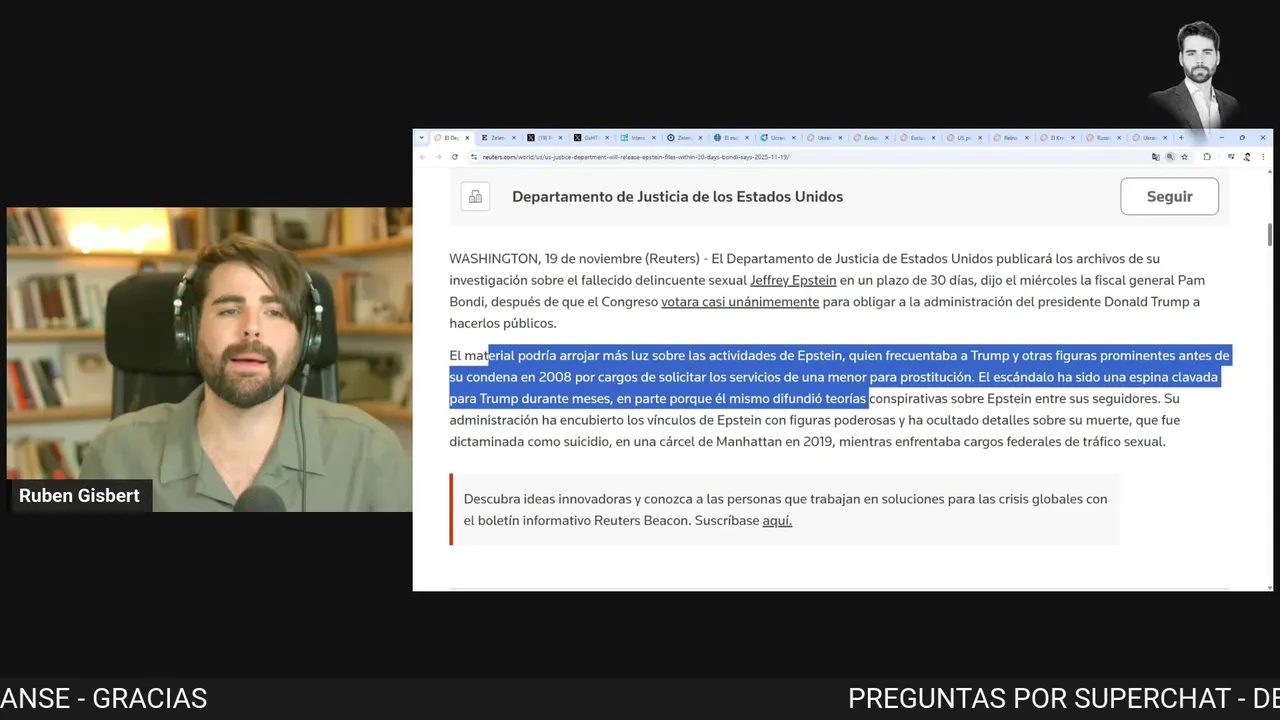1280x720 pixels.
Task: Switch to the '(19)' X tab
Action: 545,138
